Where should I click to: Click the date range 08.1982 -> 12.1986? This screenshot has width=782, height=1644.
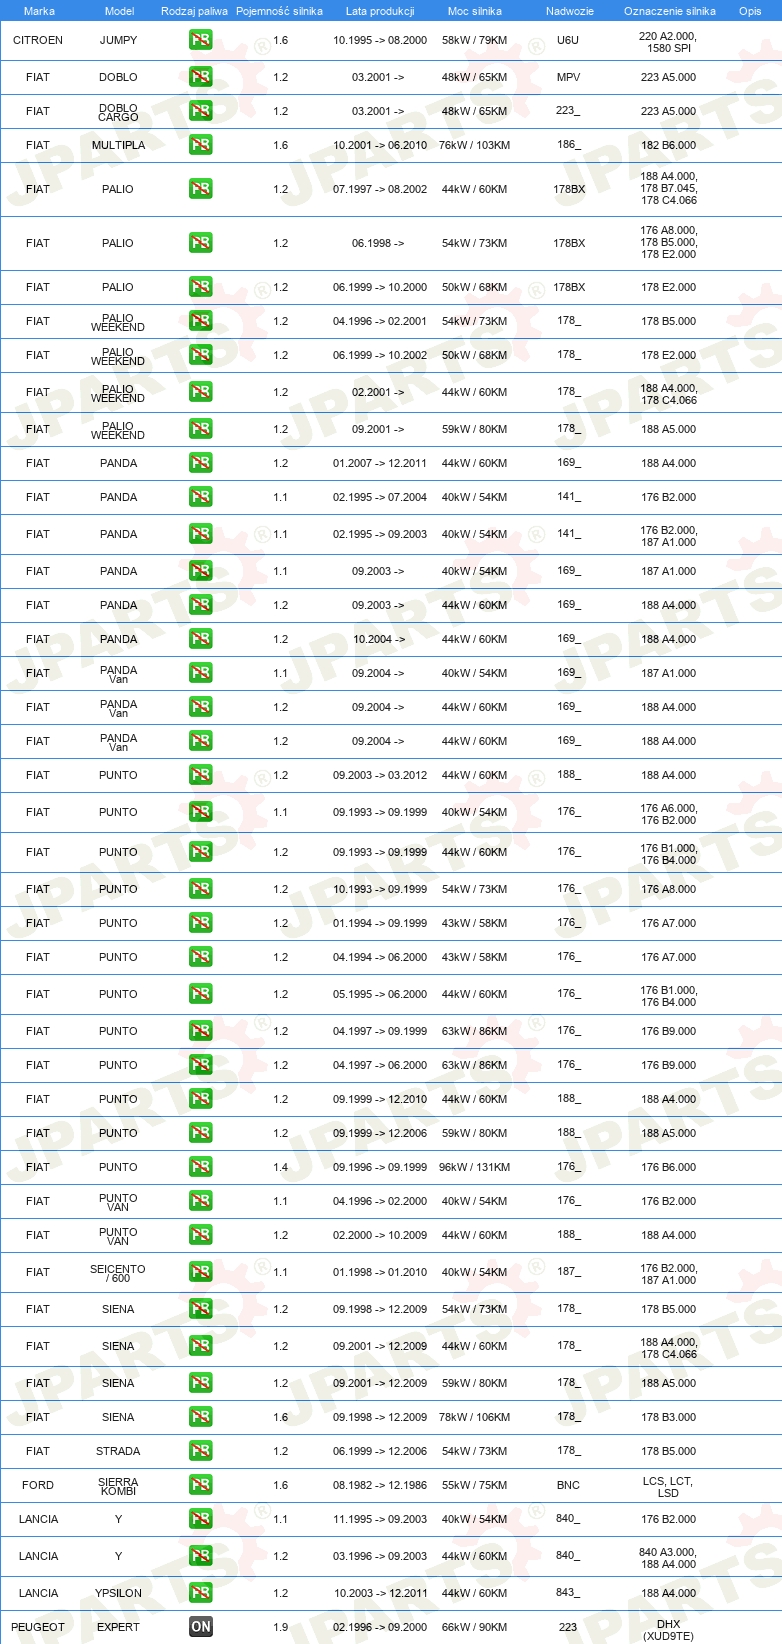click(x=380, y=1485)
